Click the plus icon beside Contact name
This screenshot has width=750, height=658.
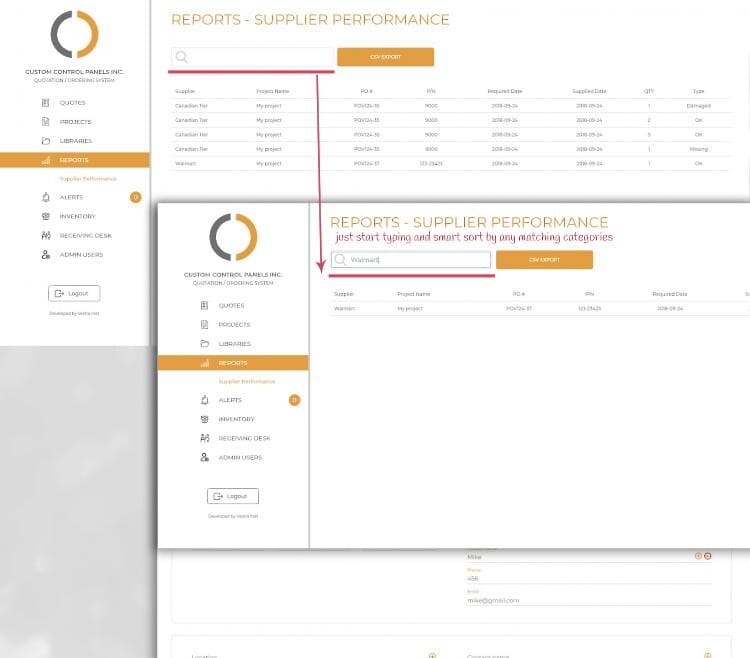click(x=708, y=655)
